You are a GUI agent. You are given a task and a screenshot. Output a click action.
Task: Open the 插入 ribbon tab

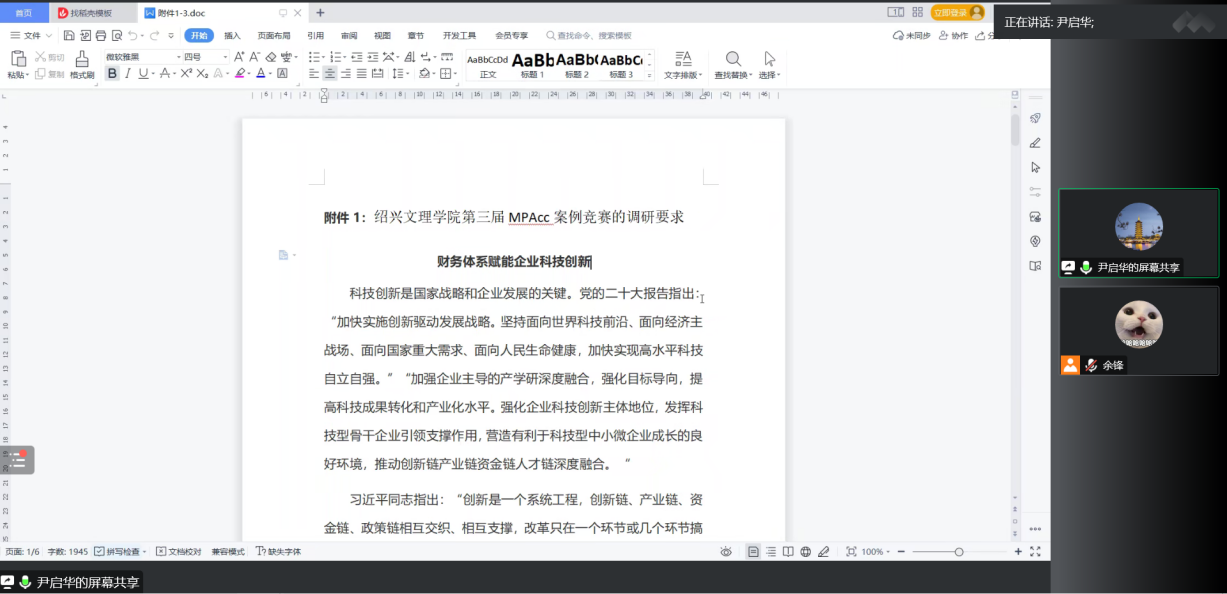[x=232, y=35]
